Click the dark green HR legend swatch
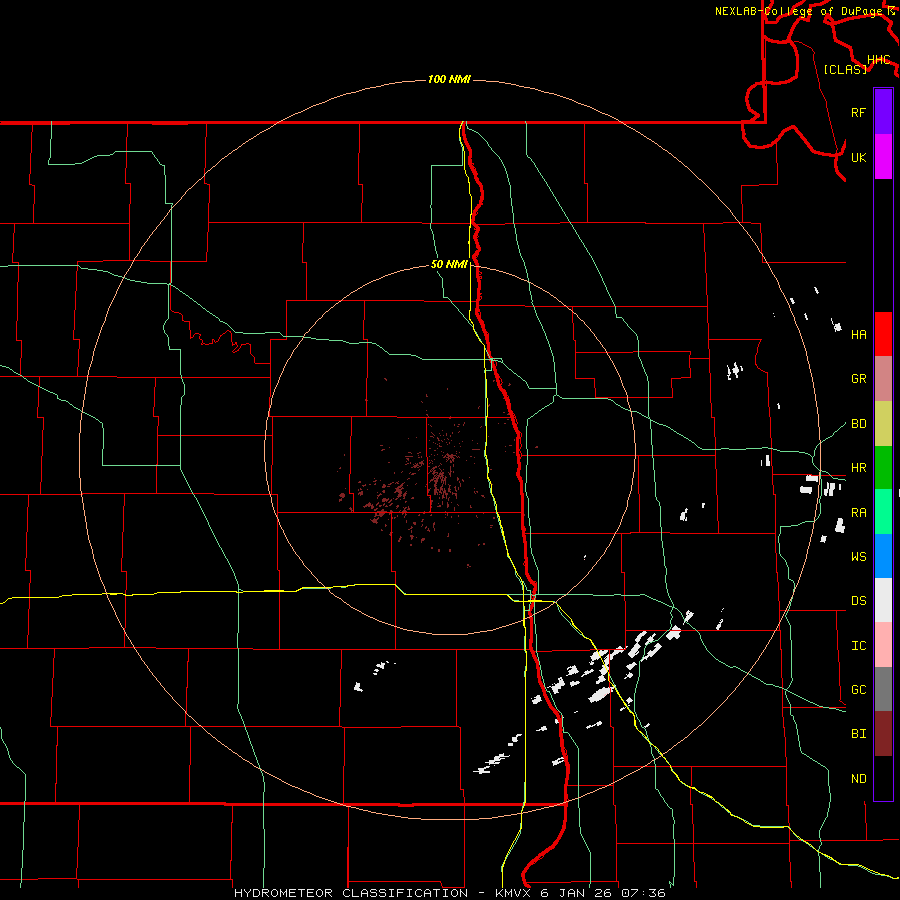The width and height of the screenshot is (900, 900). click(x=883, y=467)
